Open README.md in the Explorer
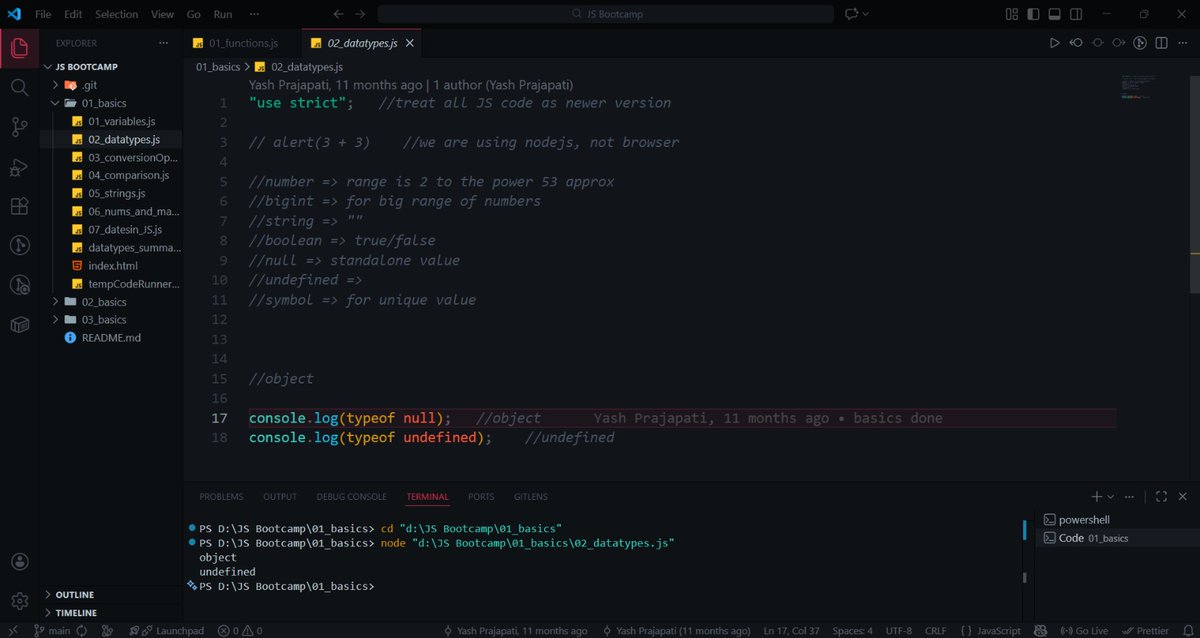 tap(110, 338)
